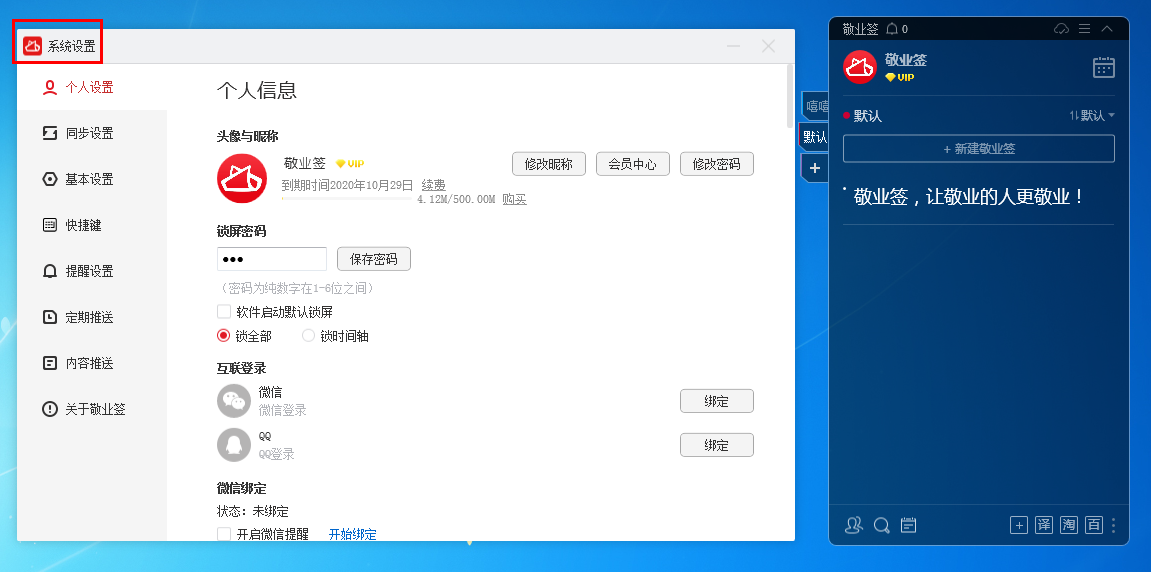1151x572 pixels.
Task: Open the hamburger menu in 敬业签 panel
Action: pyautogui.click(x=1084, y=29)
